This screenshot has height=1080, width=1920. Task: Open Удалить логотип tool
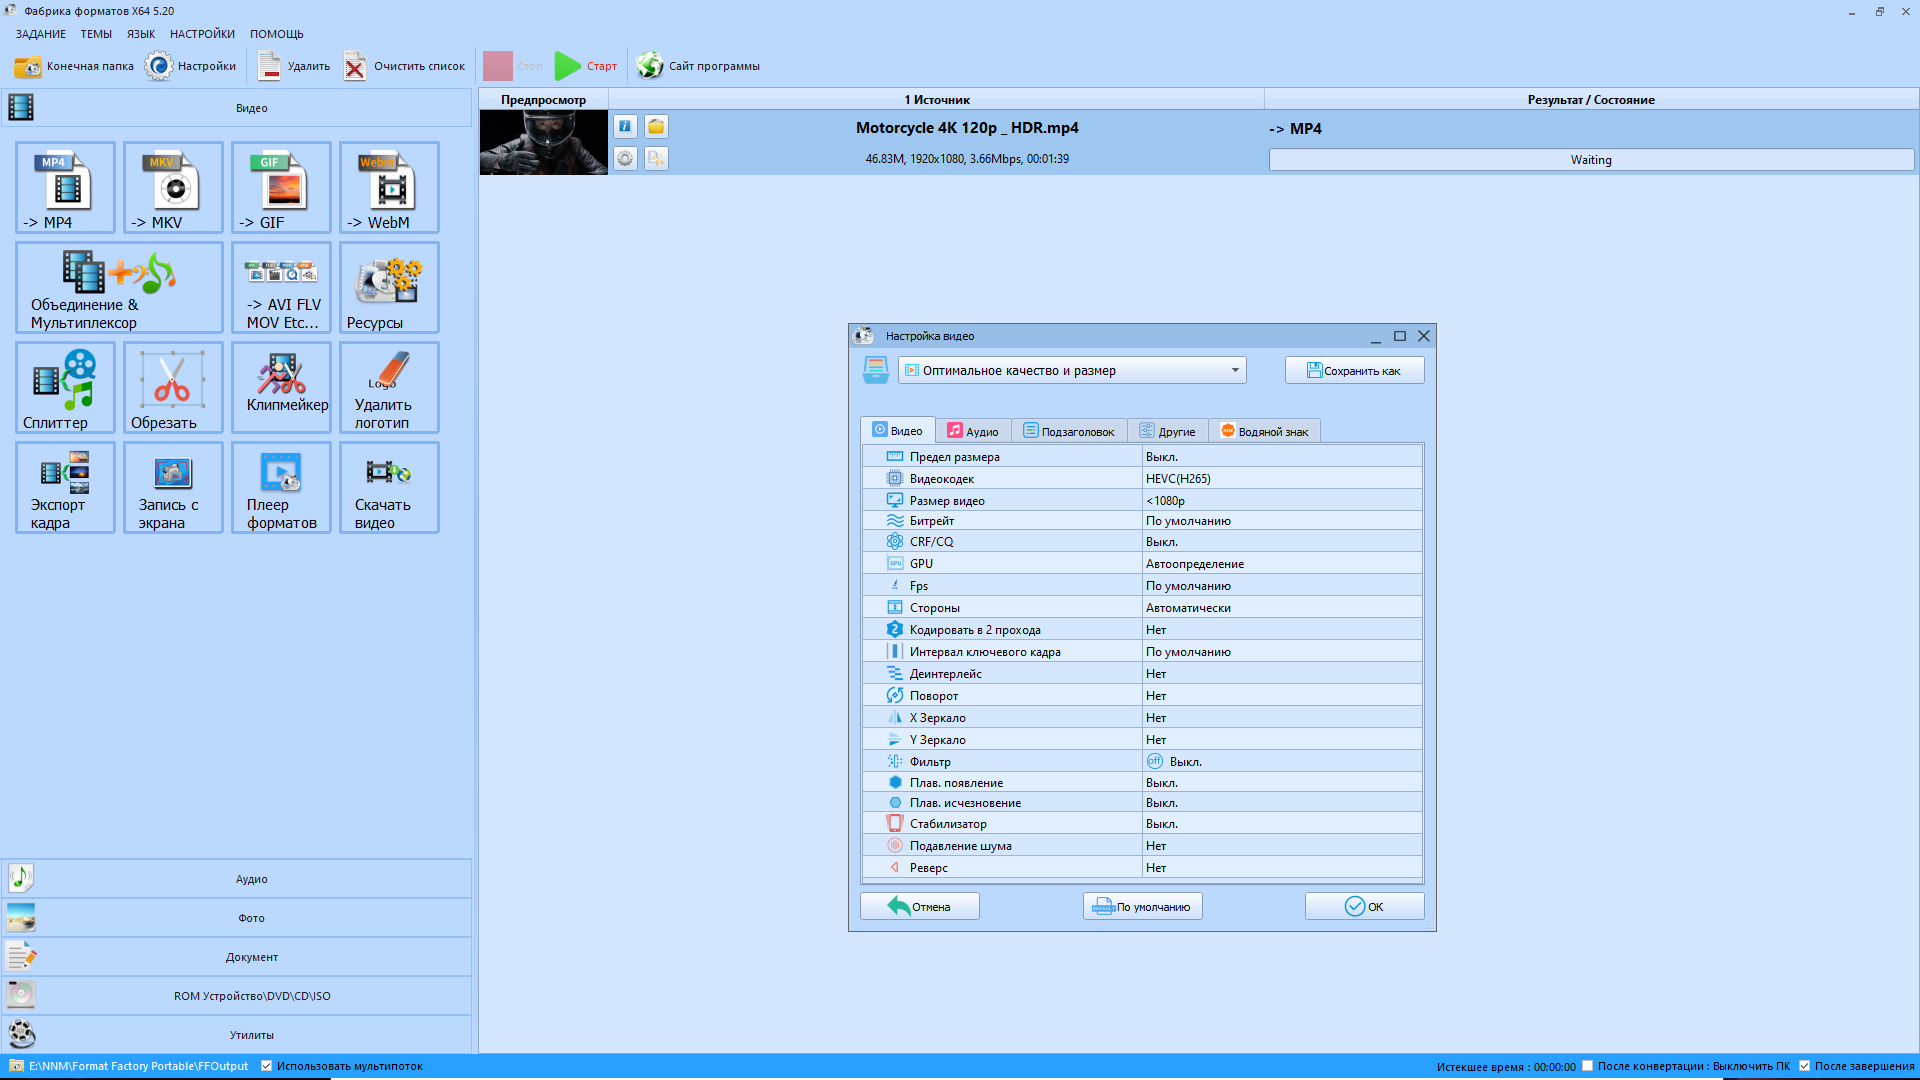click(389, 388)
